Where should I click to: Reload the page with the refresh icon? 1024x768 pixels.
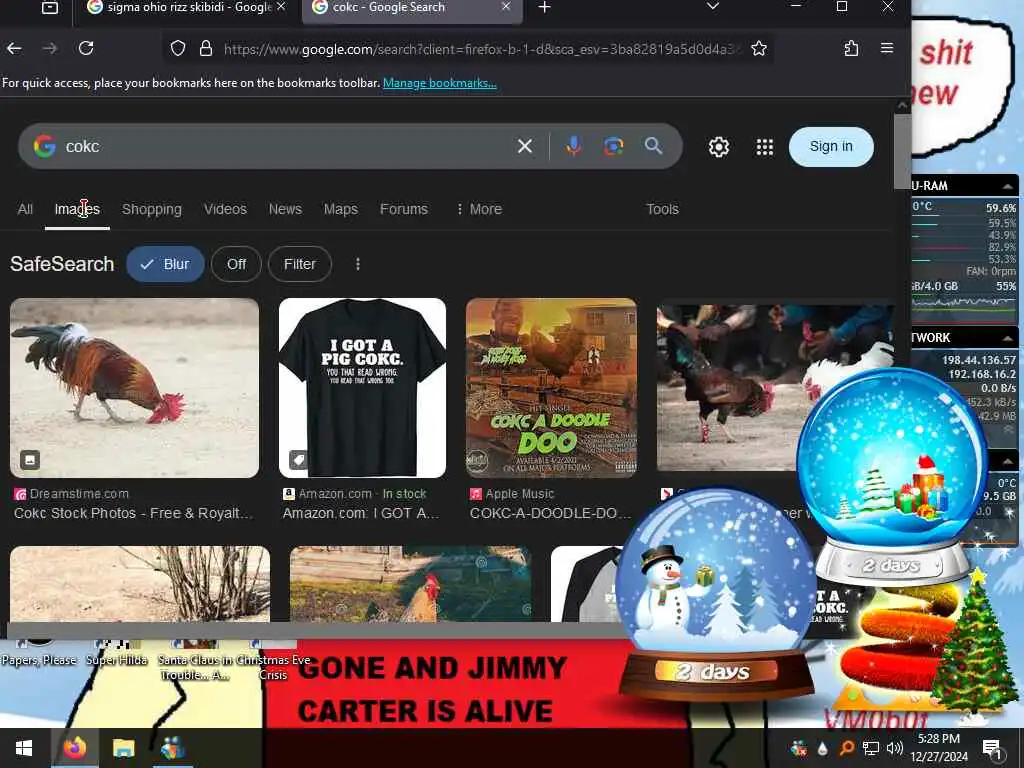[x=86, y=48]
